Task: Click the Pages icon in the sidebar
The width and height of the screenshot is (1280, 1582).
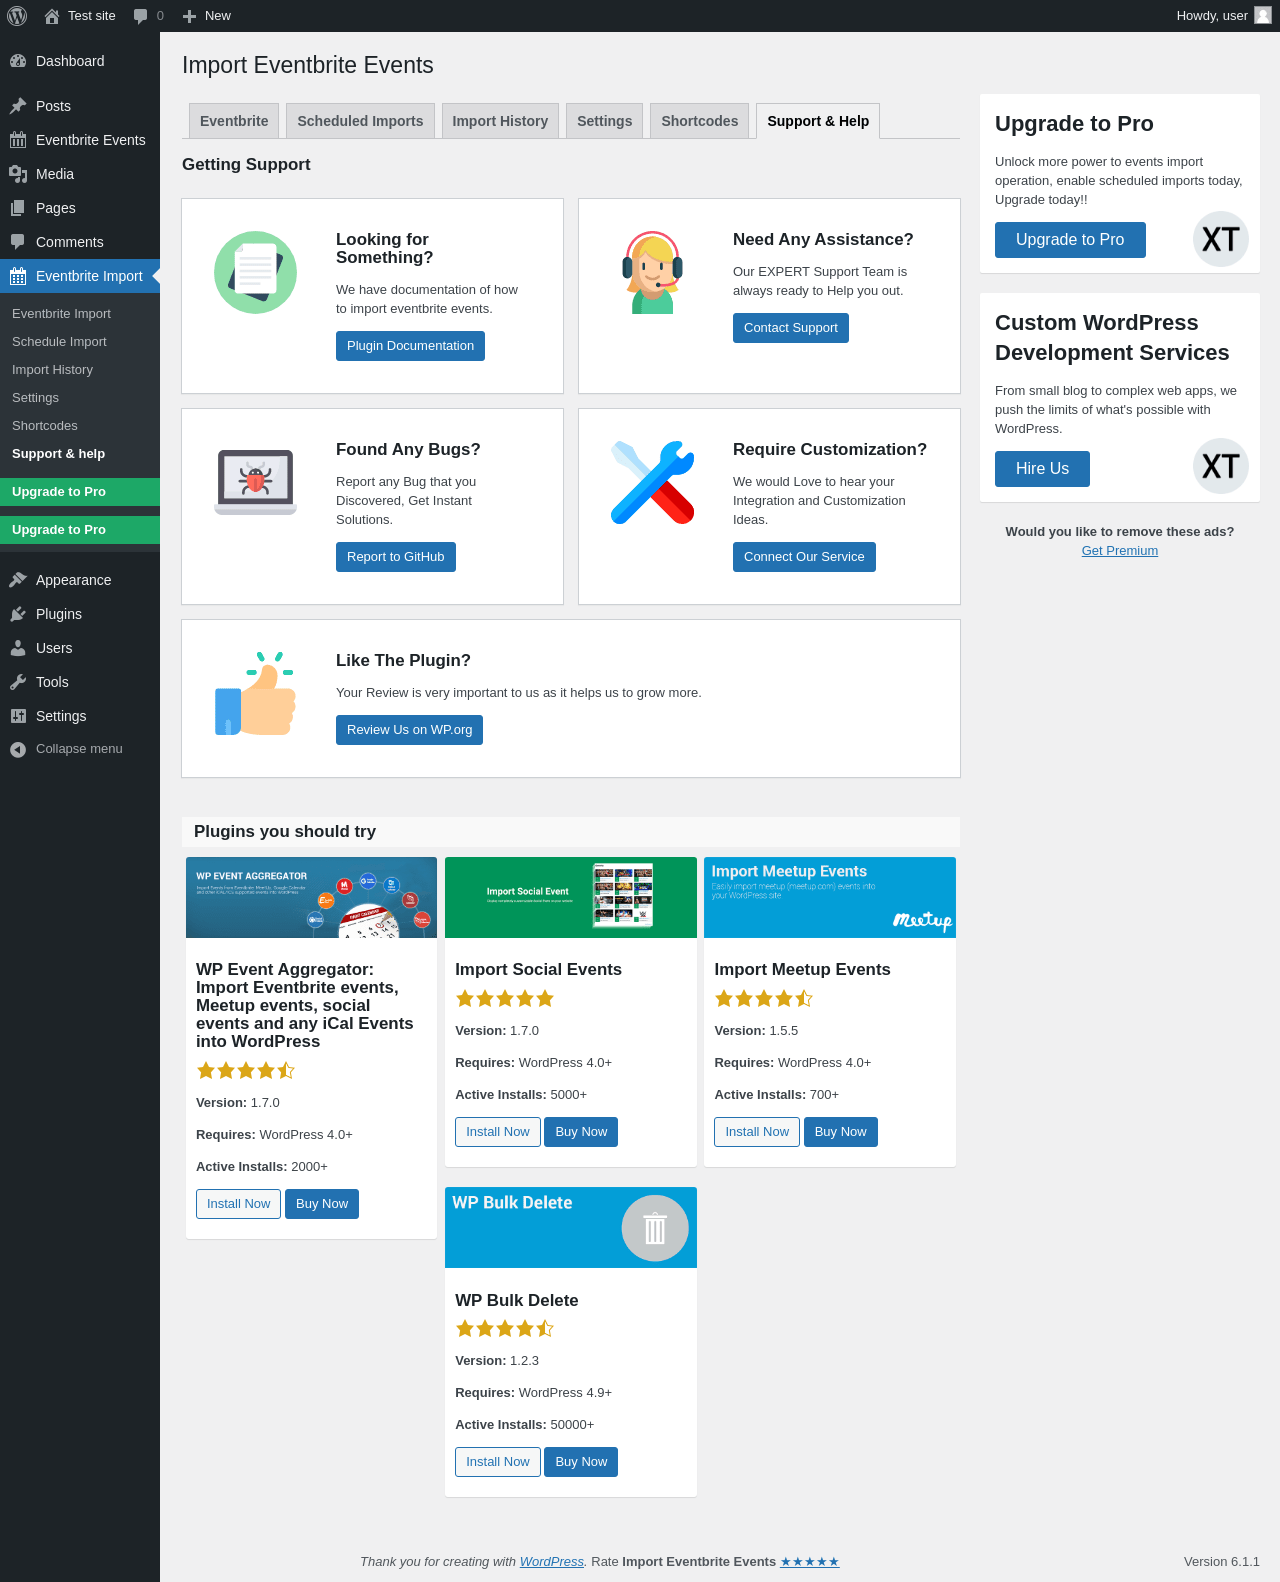Action: (x=18, y=208)
